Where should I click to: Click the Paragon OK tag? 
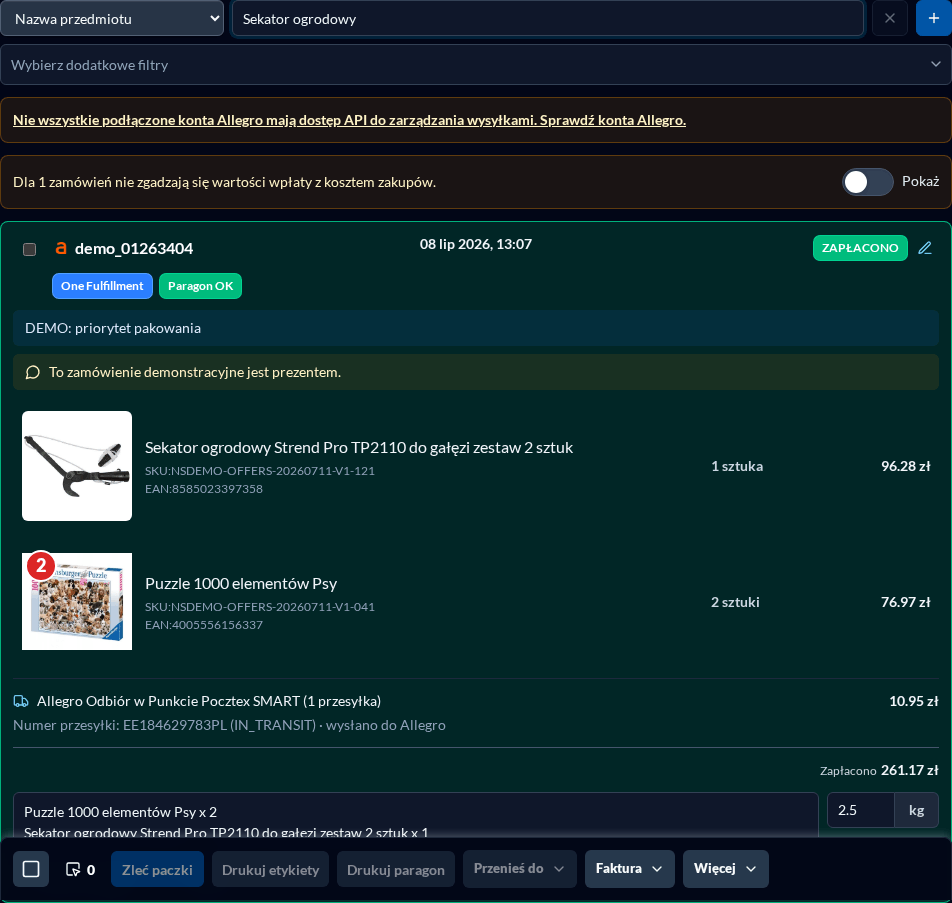[x=200, y=285]
